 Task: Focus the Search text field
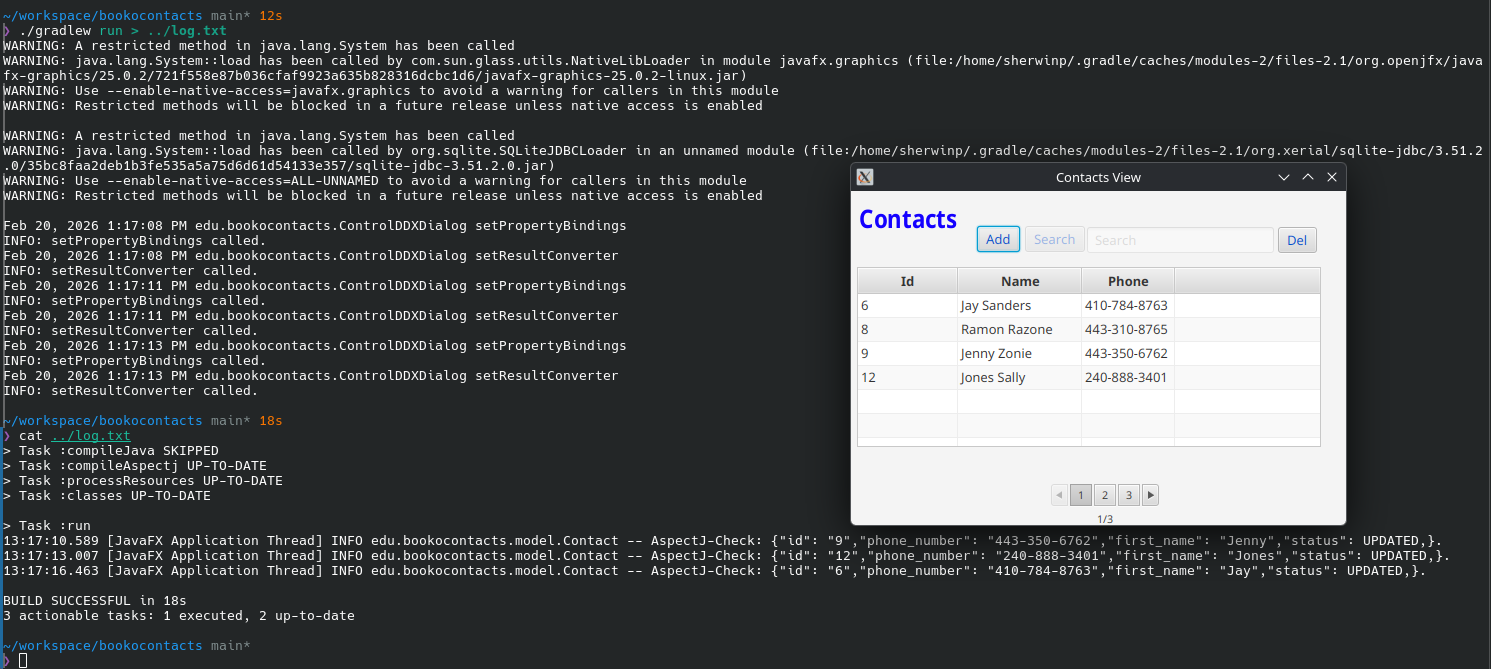[1180, 240]
